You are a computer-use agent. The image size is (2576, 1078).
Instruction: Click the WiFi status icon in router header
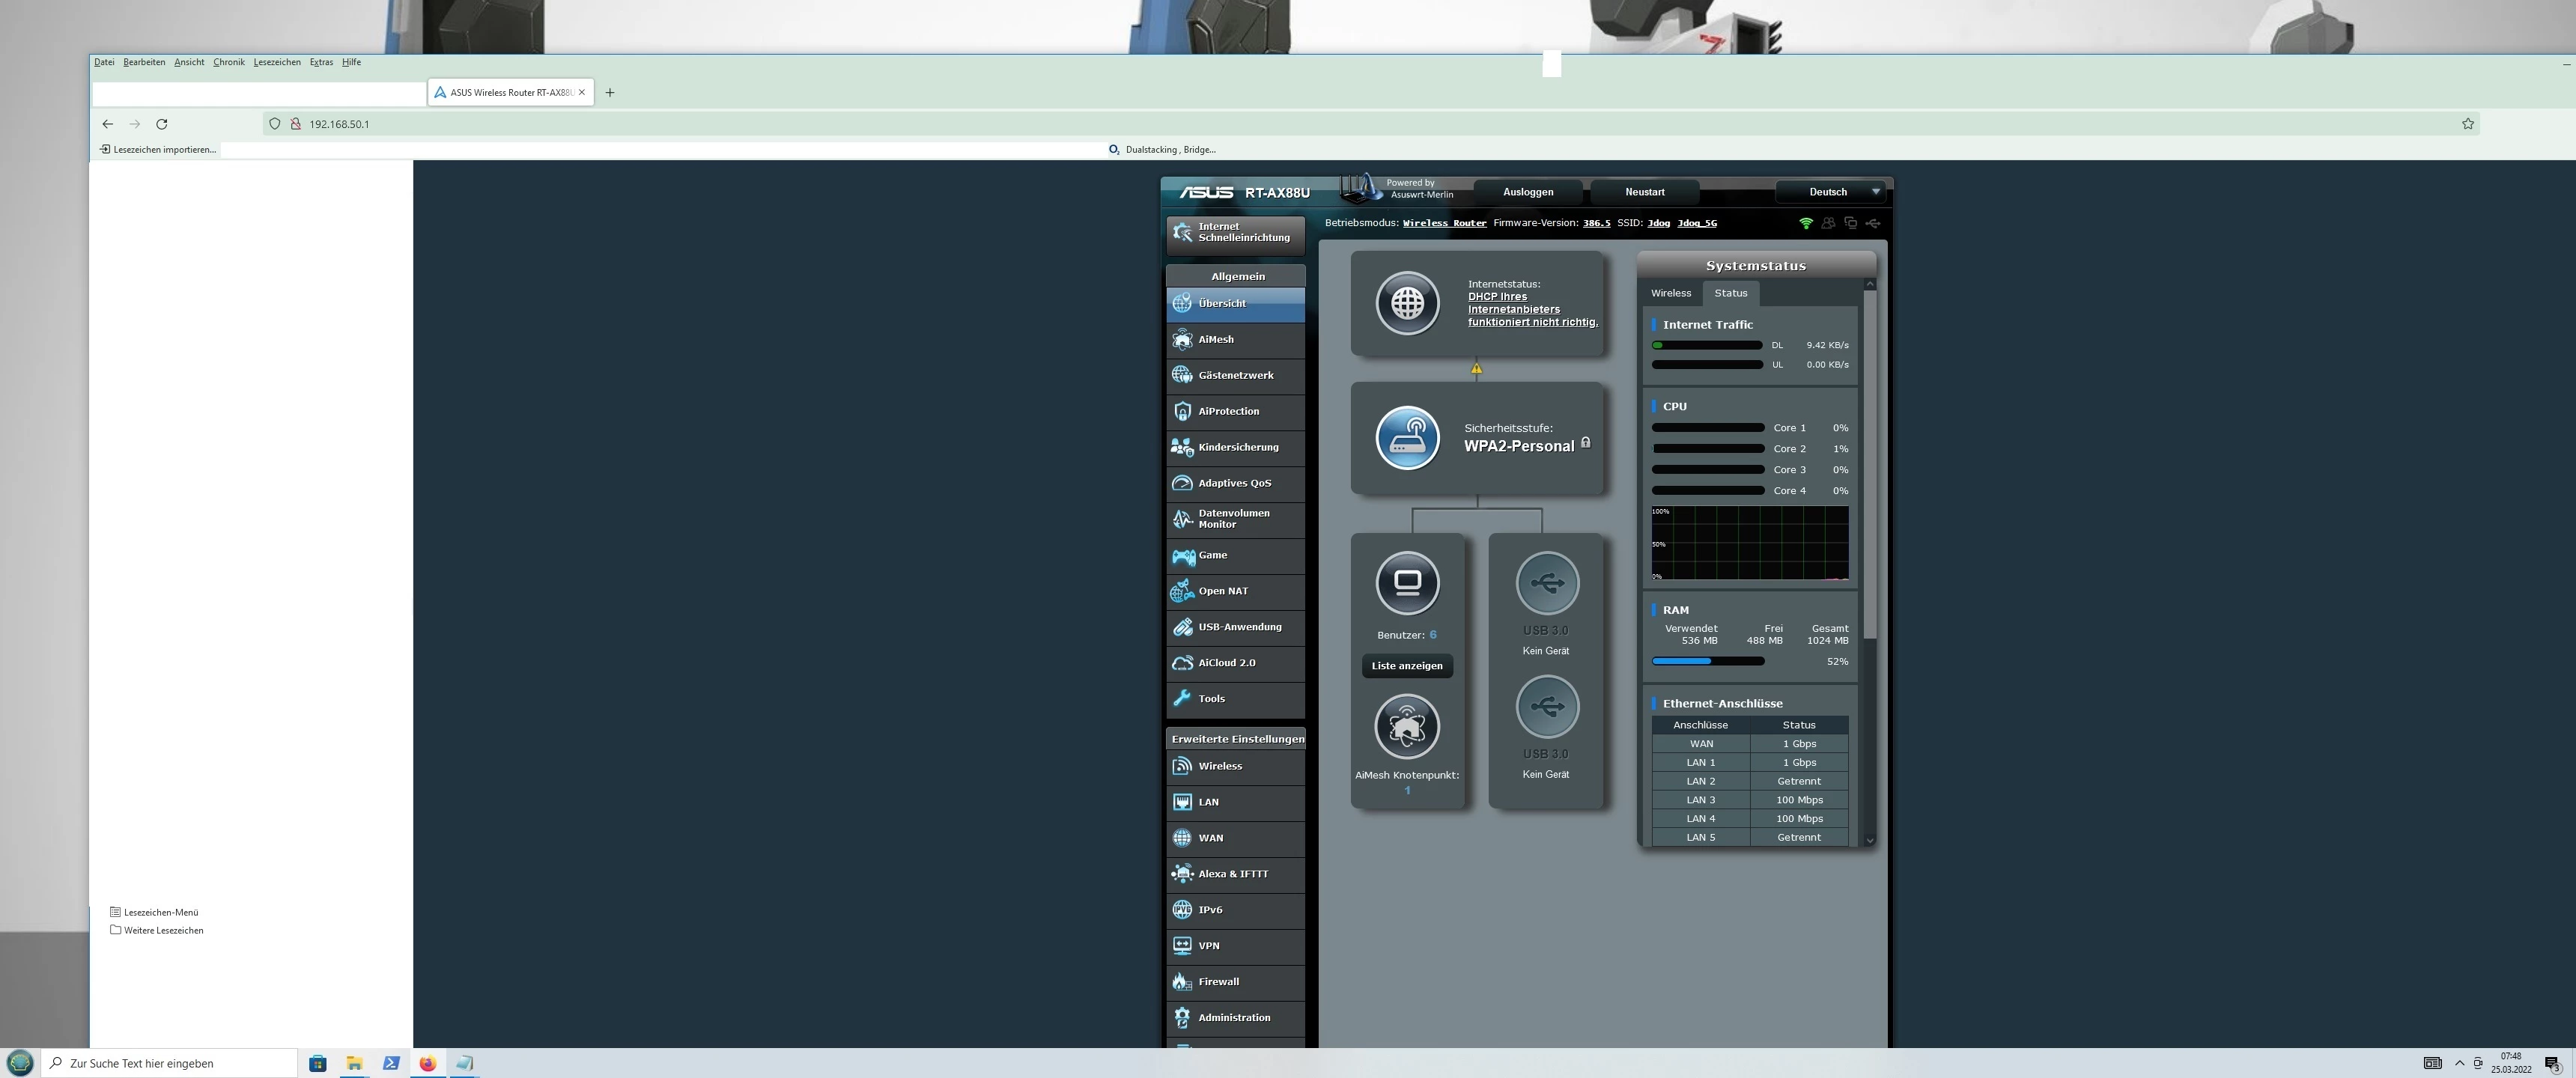click(1805, 223)
